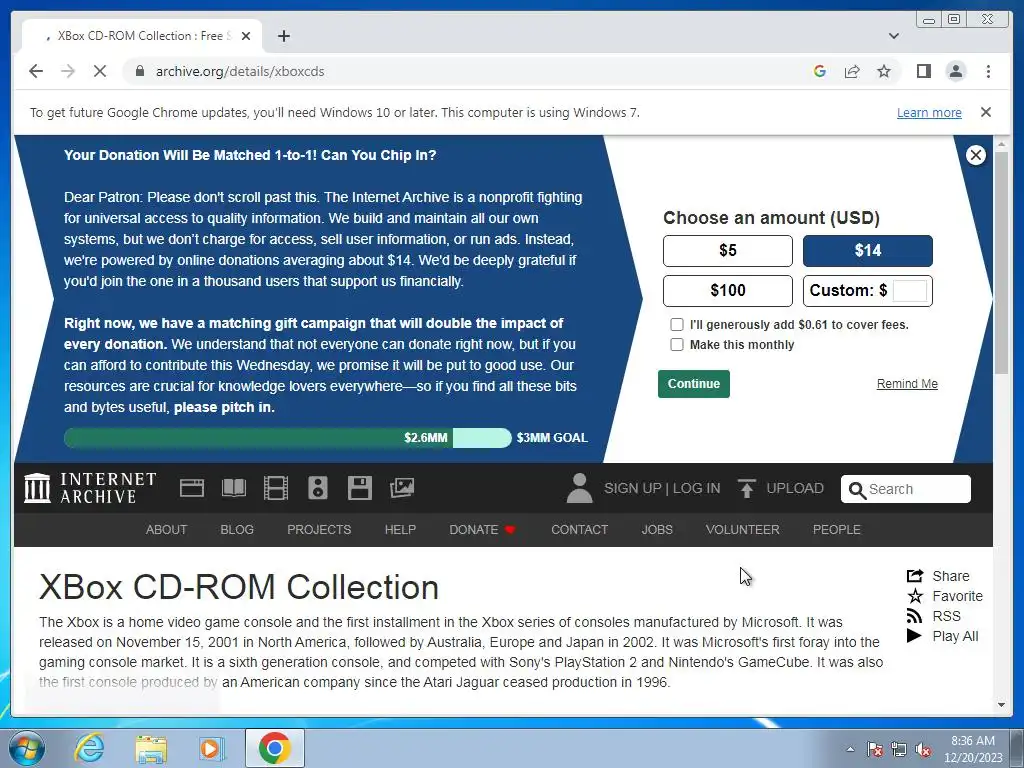
Task: Open the Software floppy disk icon
Action: point(359,488)
